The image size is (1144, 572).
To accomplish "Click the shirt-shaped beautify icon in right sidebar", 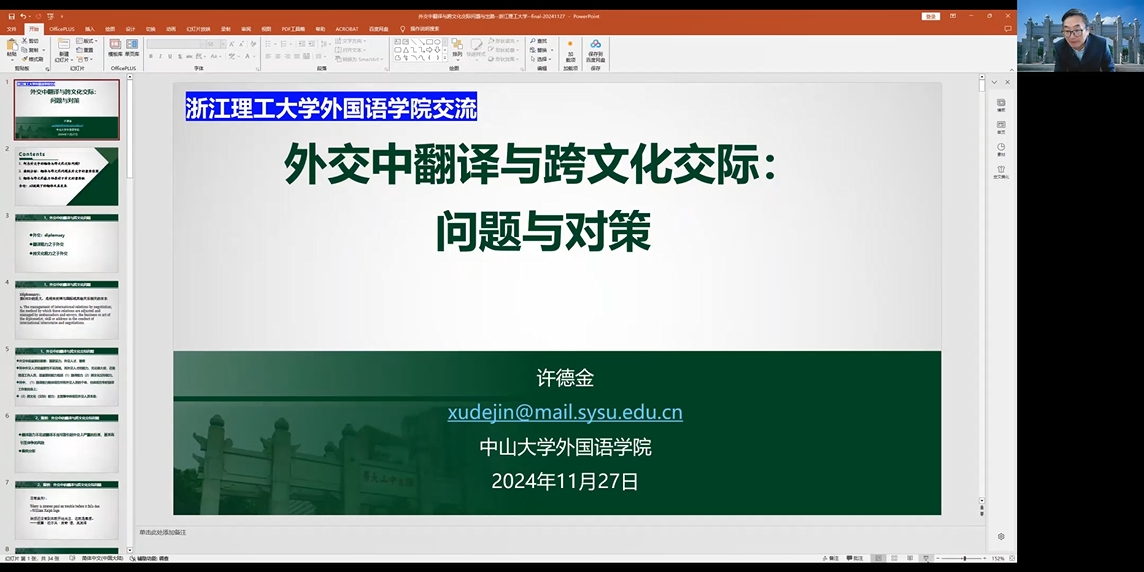I will point(1001,172).
